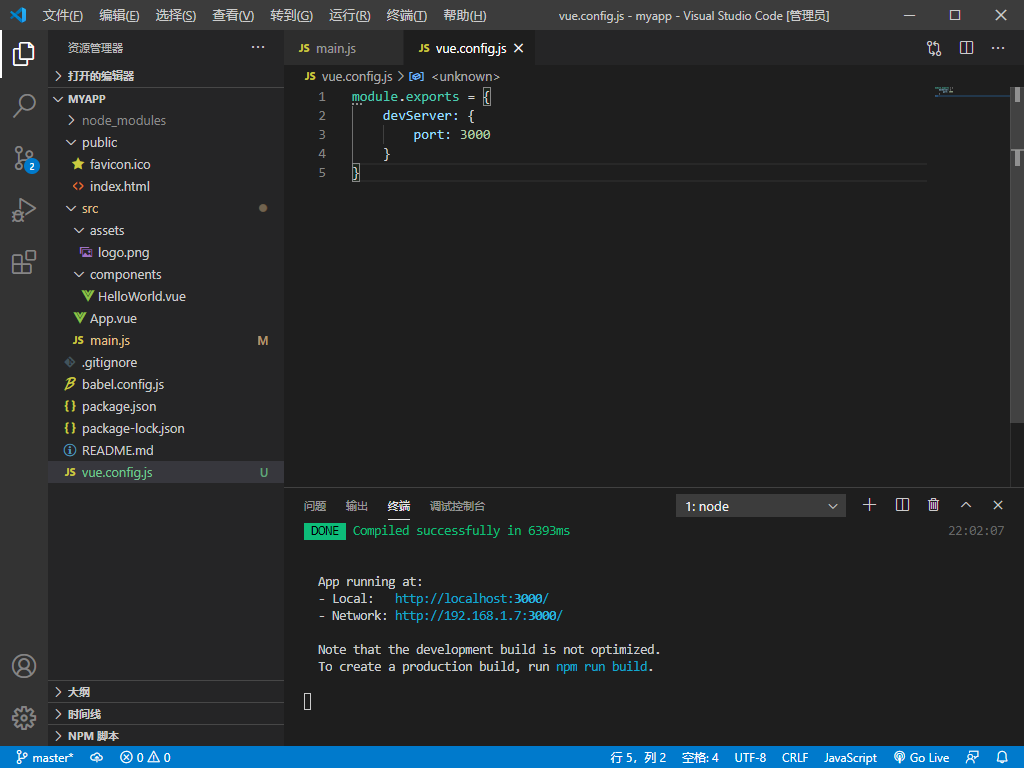The height and width of the screenshot is (768, 1024).
Task: Open the Extensions view
Action: click(x=24, y=262)
